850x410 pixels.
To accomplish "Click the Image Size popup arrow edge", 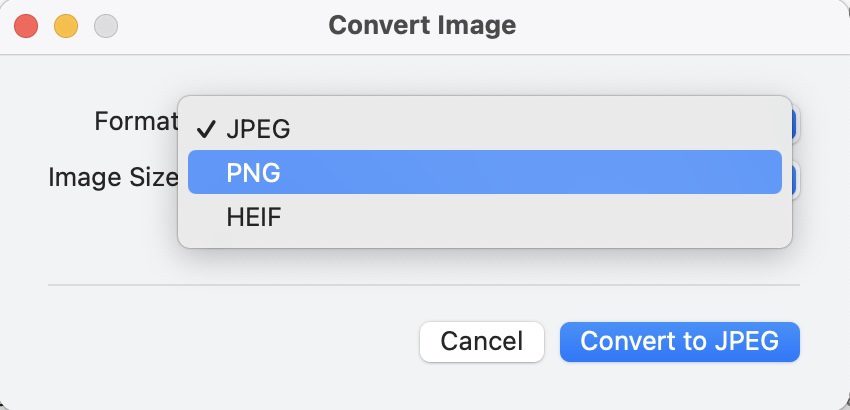I will [795, 178].
